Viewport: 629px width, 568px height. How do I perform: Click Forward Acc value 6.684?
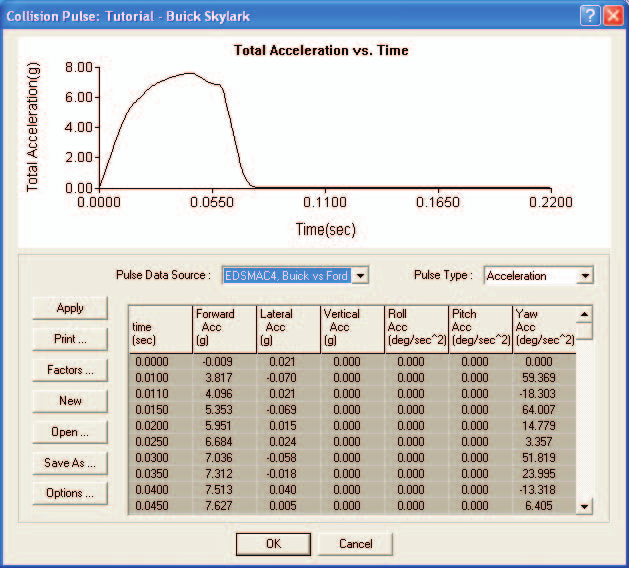pyautogui.click(x=225, y=442)
